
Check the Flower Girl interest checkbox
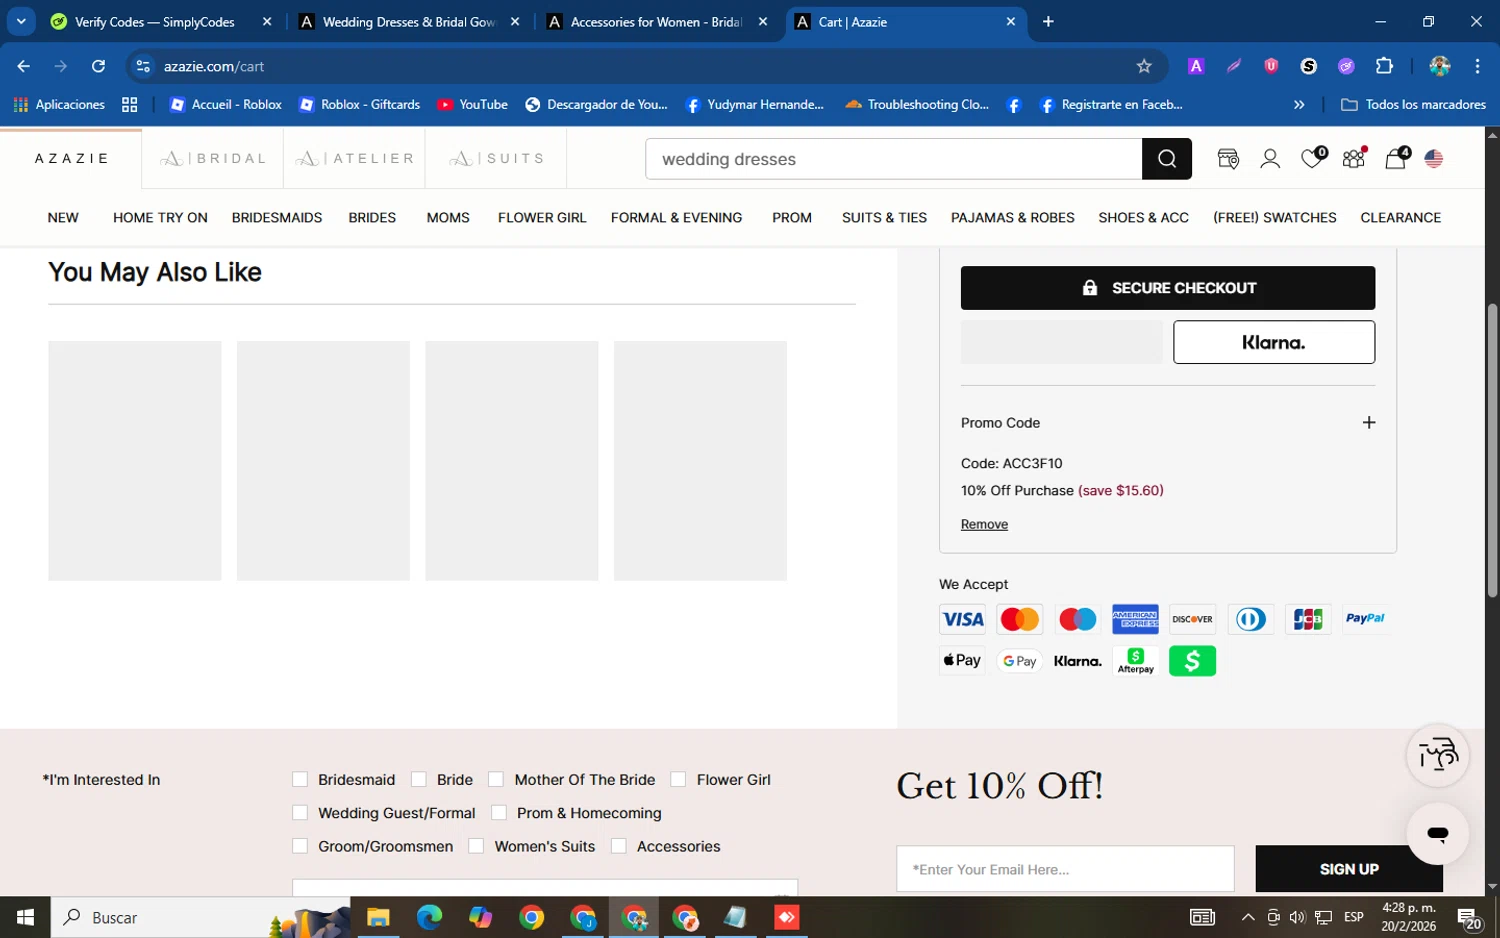678,779
